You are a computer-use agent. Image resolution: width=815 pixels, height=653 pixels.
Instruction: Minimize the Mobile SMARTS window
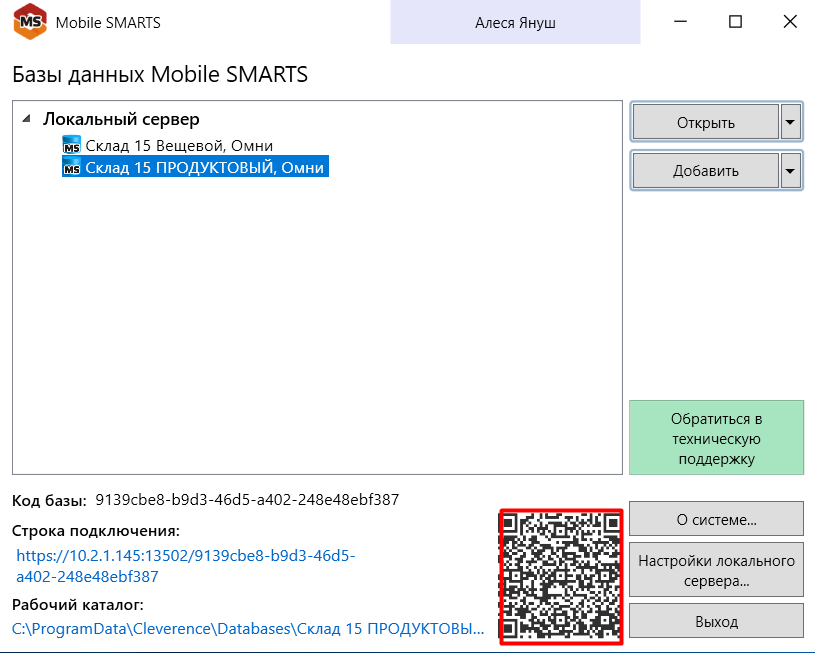point(681,22)
